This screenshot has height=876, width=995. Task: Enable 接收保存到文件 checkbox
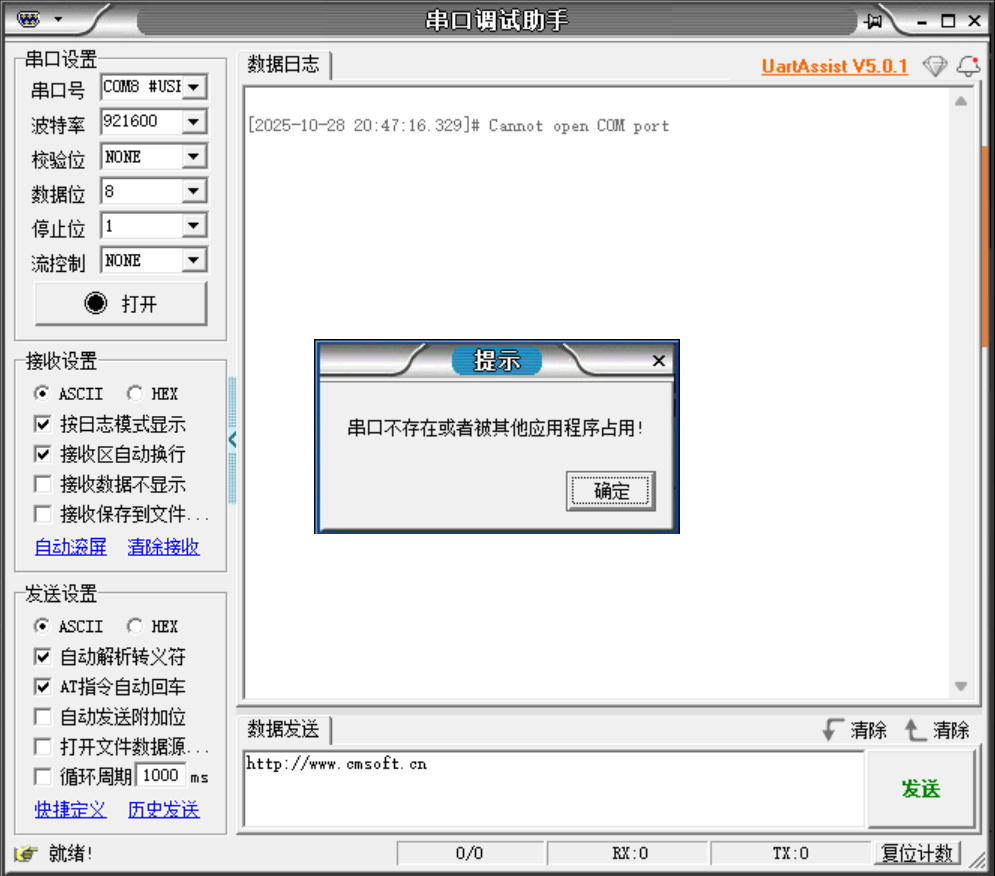(43, 514)
